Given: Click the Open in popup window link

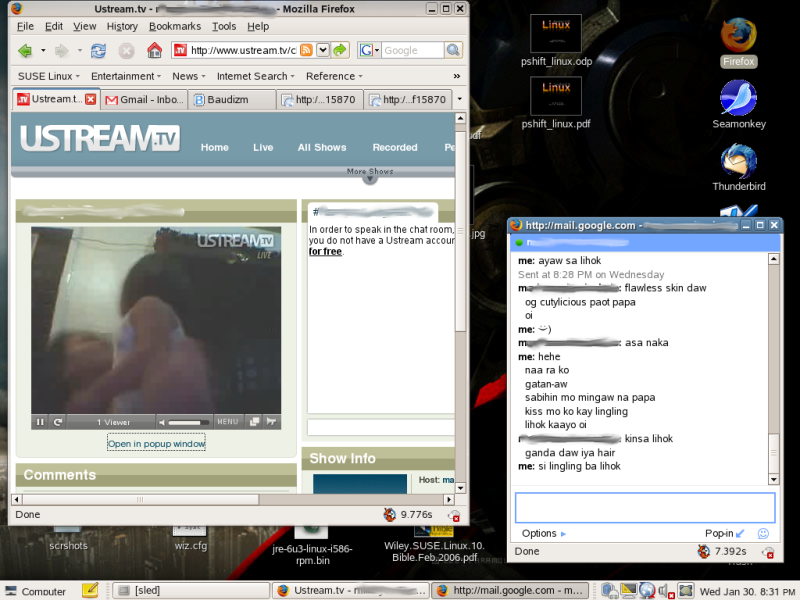Looking at the screenshot, I should click(156, 443).
